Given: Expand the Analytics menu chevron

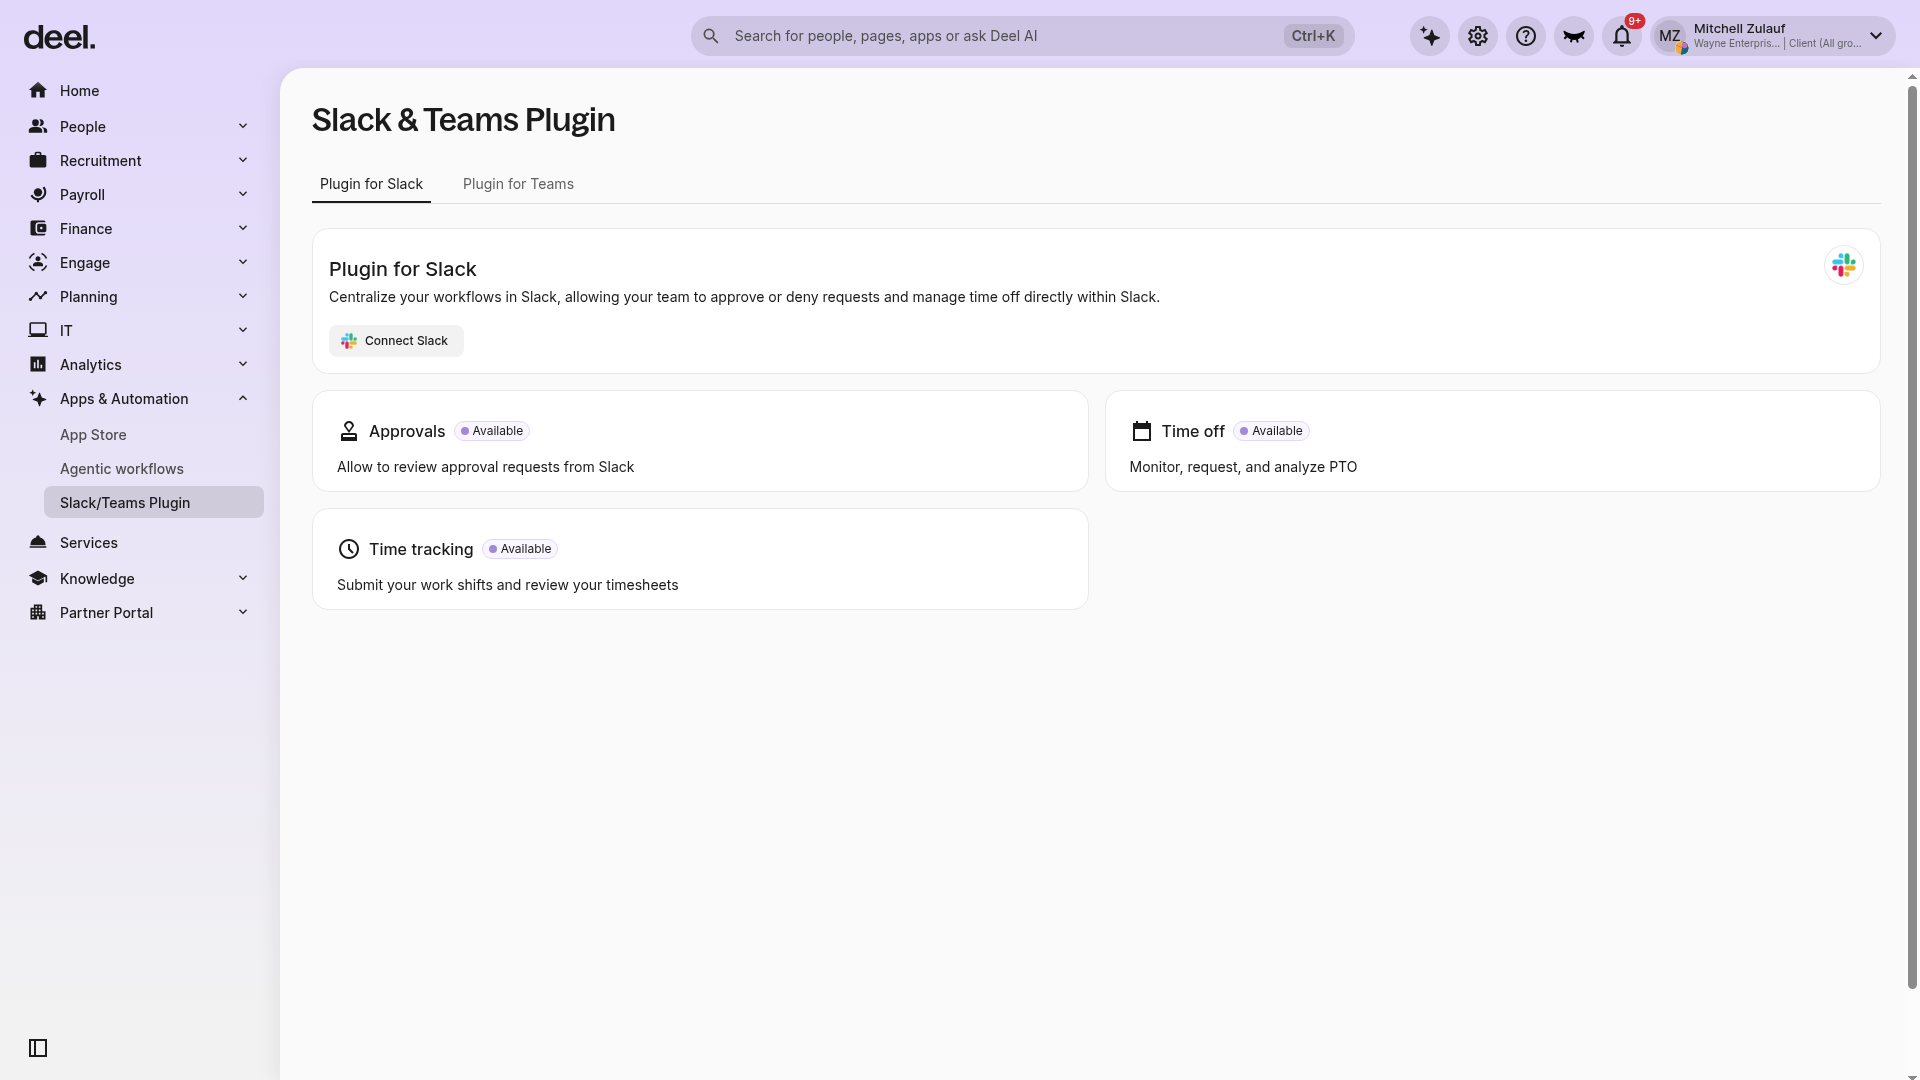Looking at the screenshot, I should [243, 364].
